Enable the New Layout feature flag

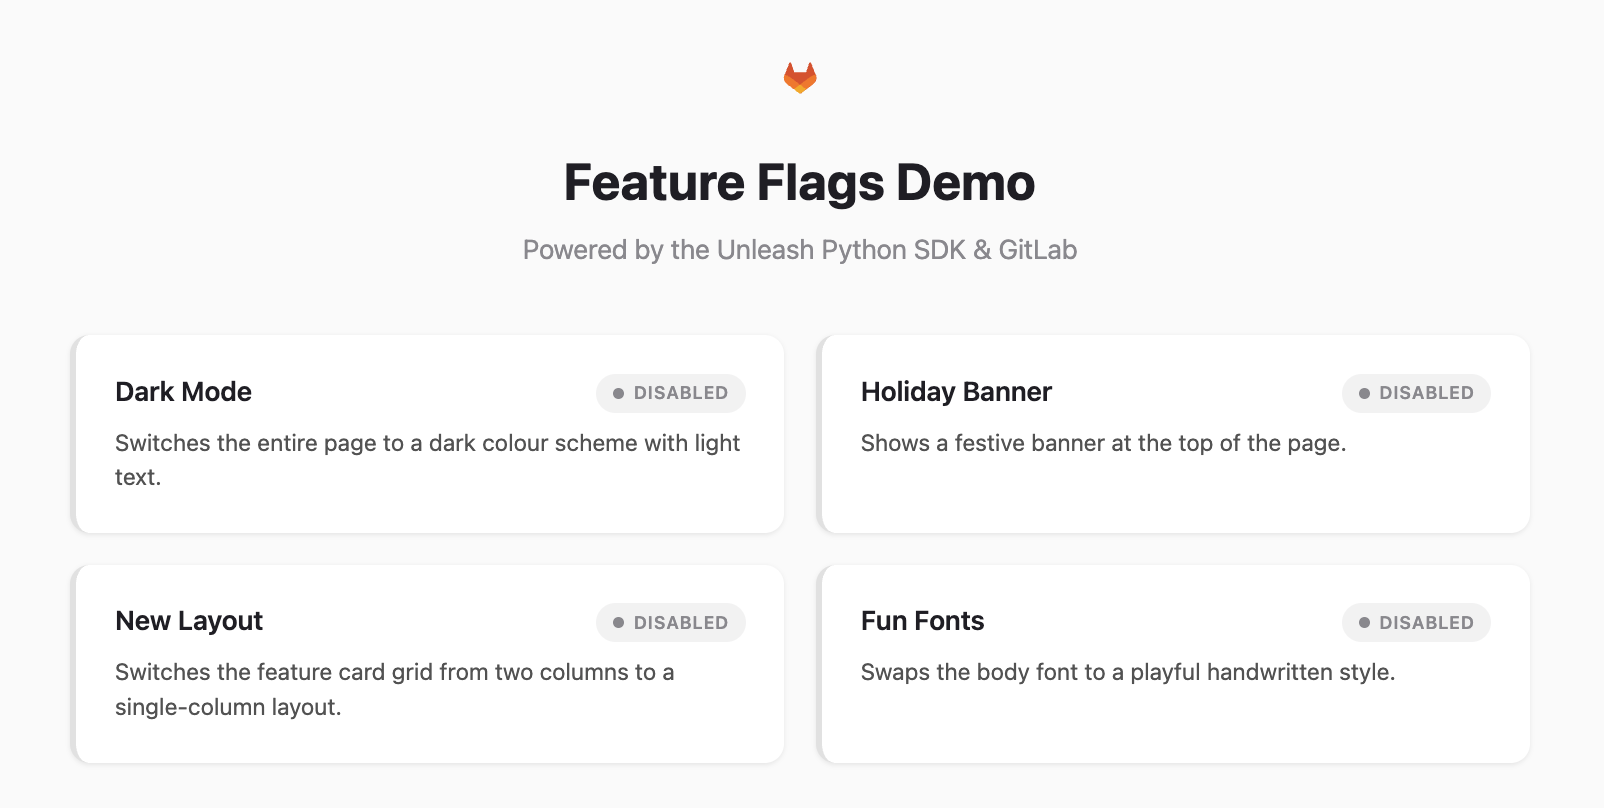[670, 622]
